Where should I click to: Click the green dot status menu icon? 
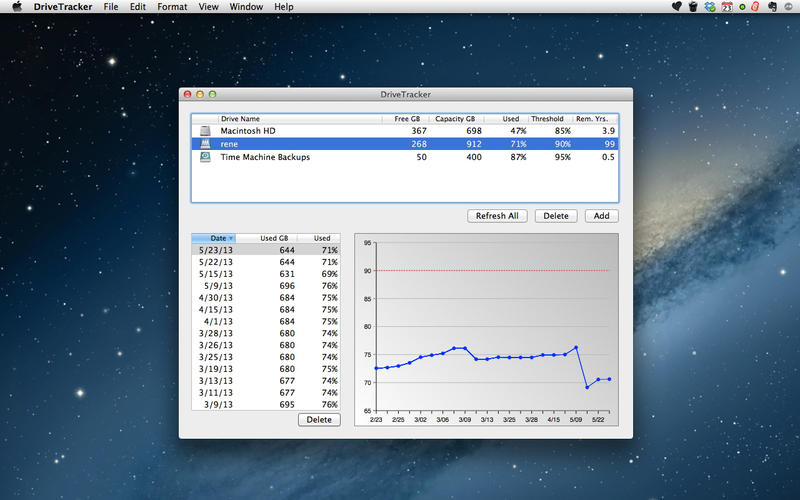tap(742, 7)
